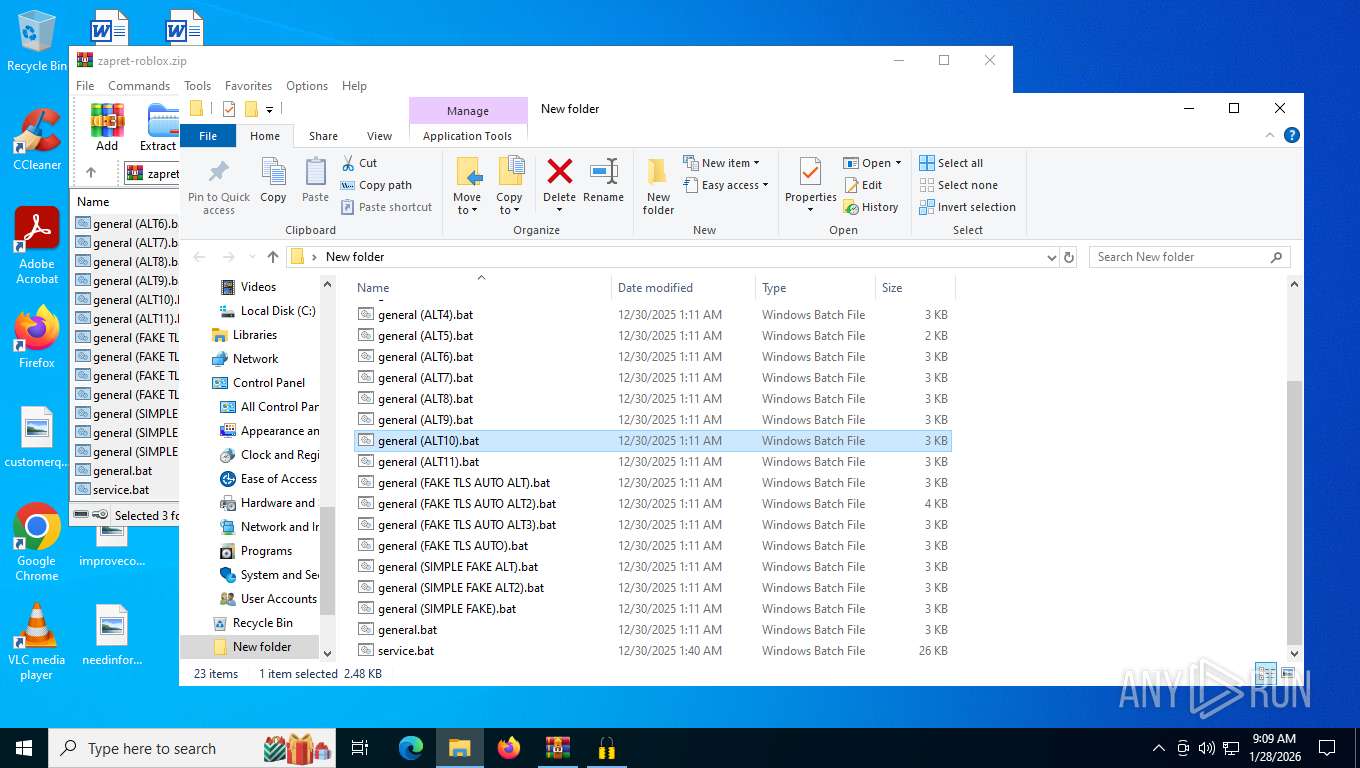
Task: Open Firefox from the taskbar
Action: [x=509, y=748]
